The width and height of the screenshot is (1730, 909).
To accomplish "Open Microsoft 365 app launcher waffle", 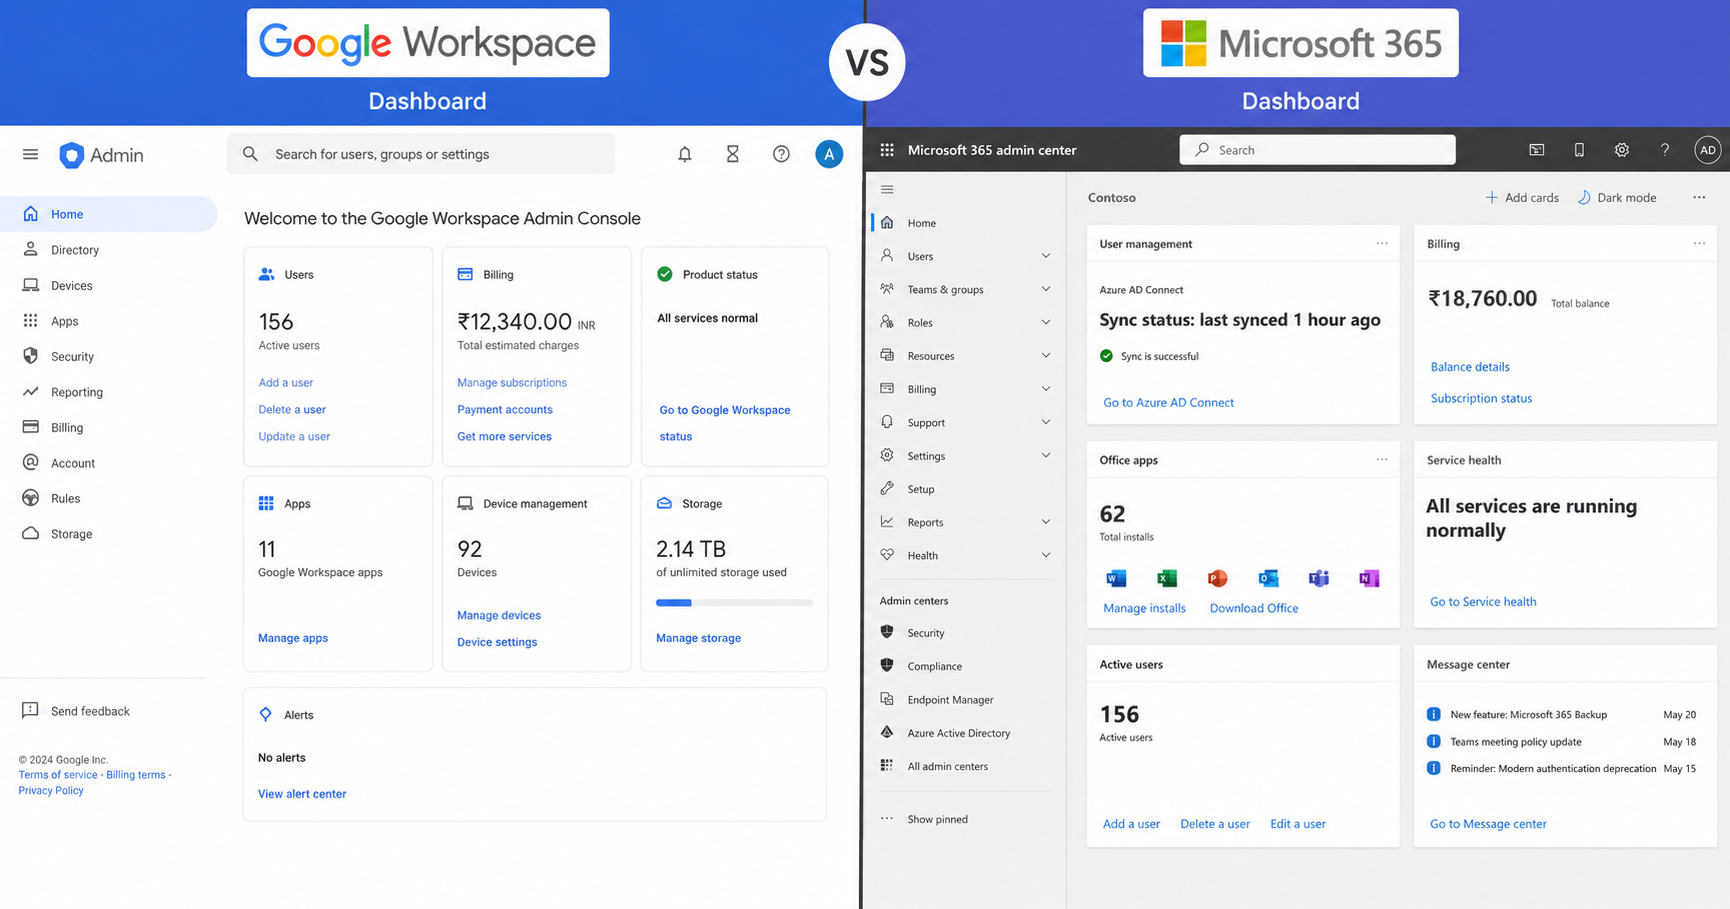I will (x=887, y=150).
